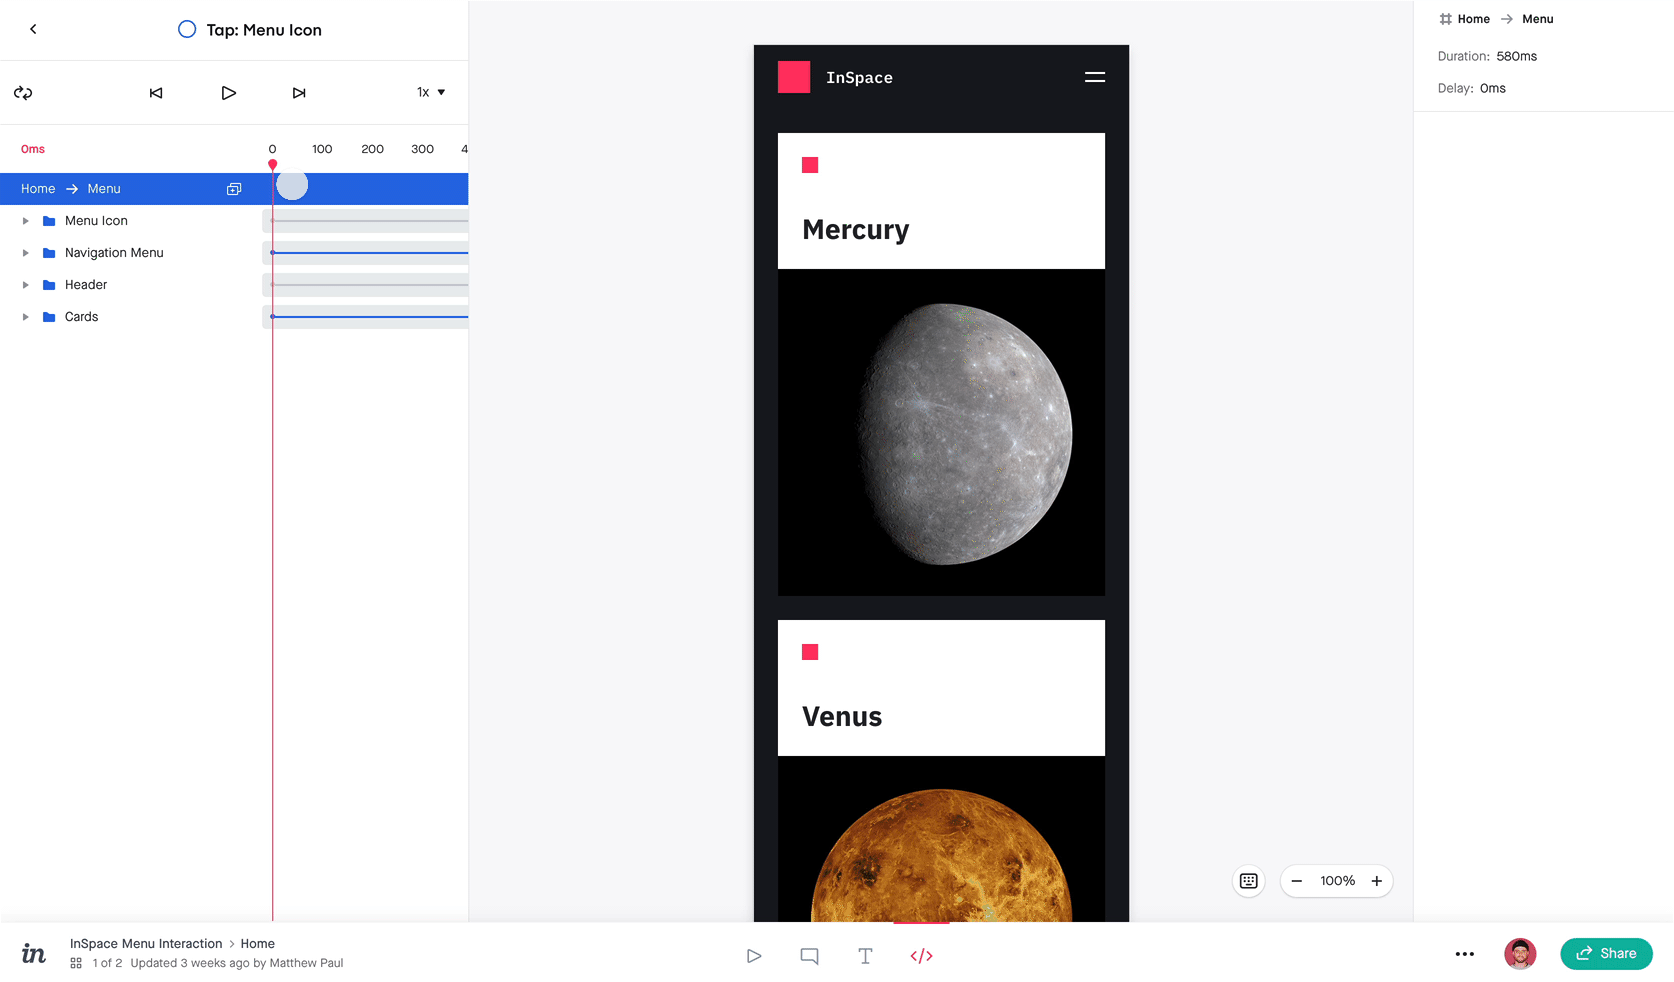Click the 300 tick on timeline ruler
This screenshot has height=982, width=1674.
coord(422,149)
